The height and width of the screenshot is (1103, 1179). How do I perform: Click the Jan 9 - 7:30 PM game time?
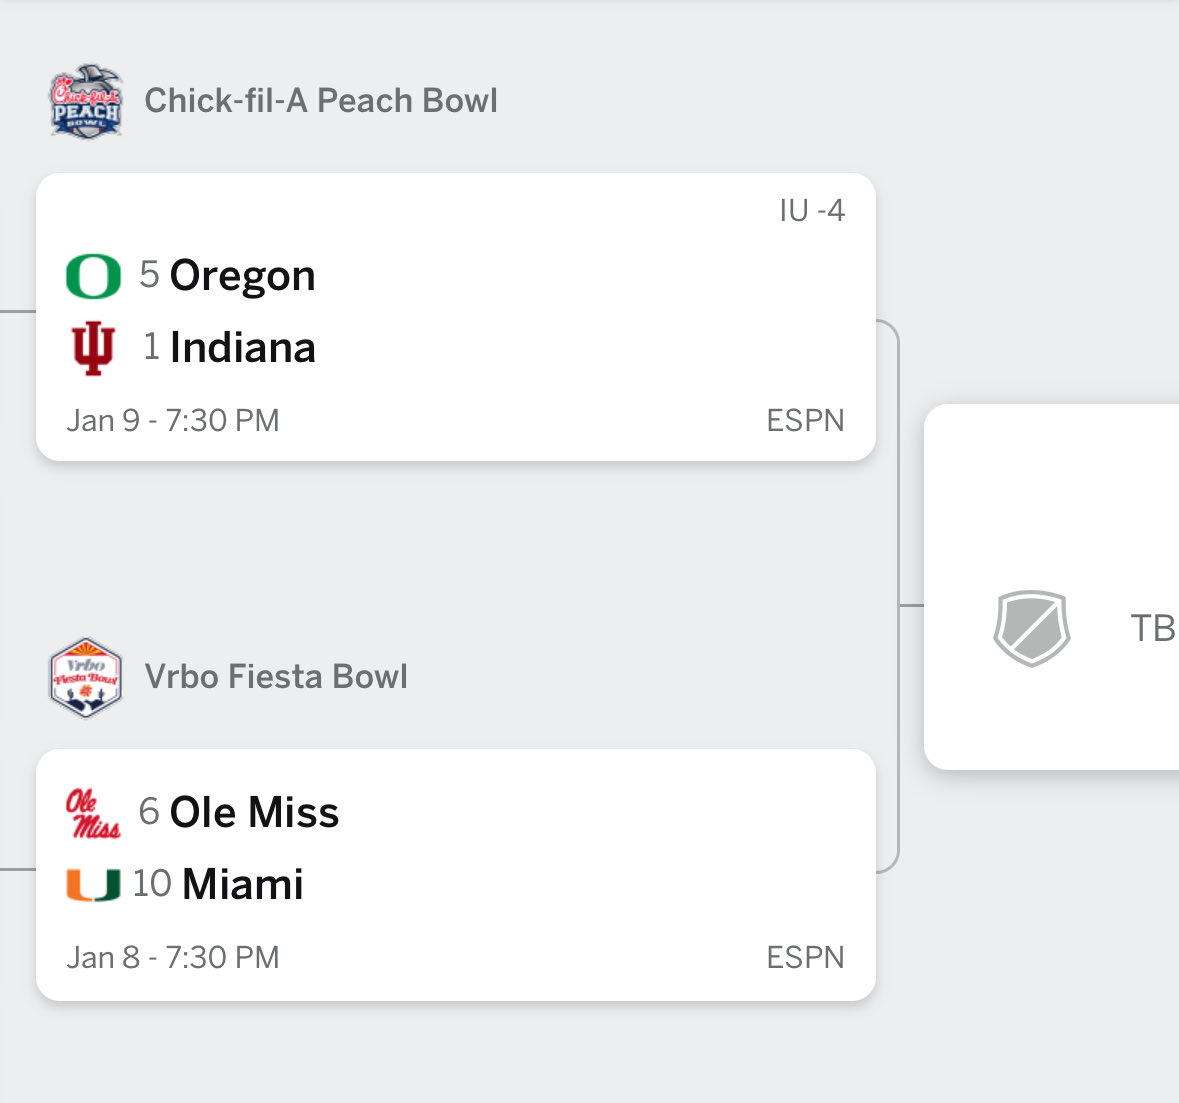(173, 421)
